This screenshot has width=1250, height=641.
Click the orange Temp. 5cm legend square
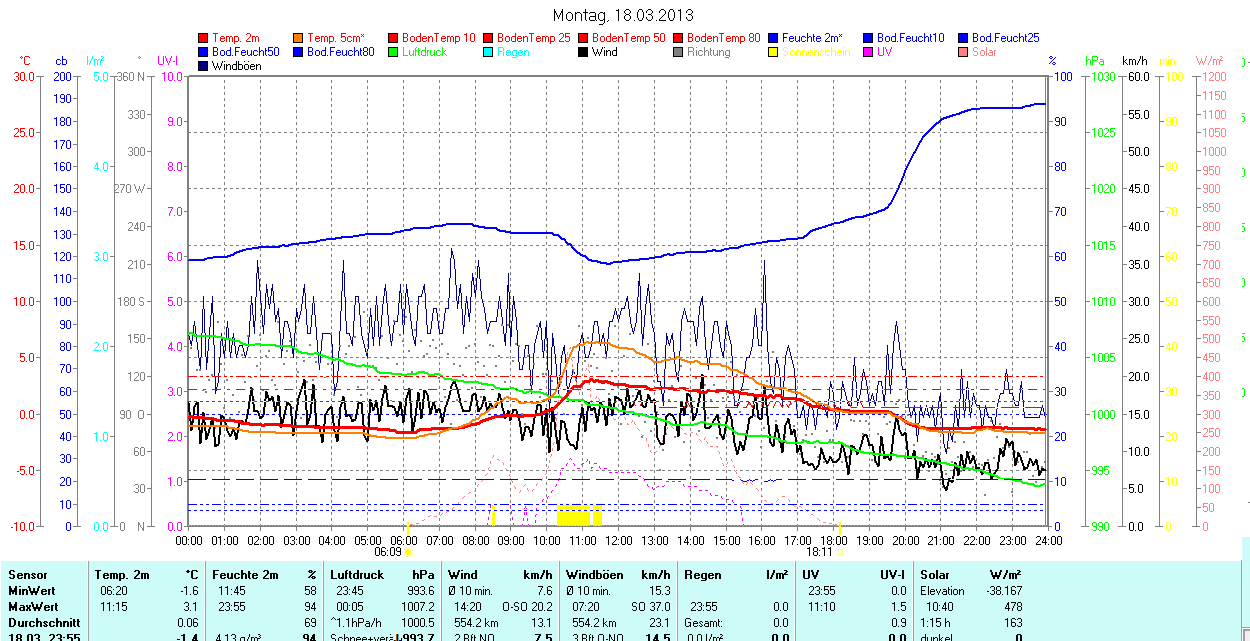pyautogui.click(x=299, y=38)
